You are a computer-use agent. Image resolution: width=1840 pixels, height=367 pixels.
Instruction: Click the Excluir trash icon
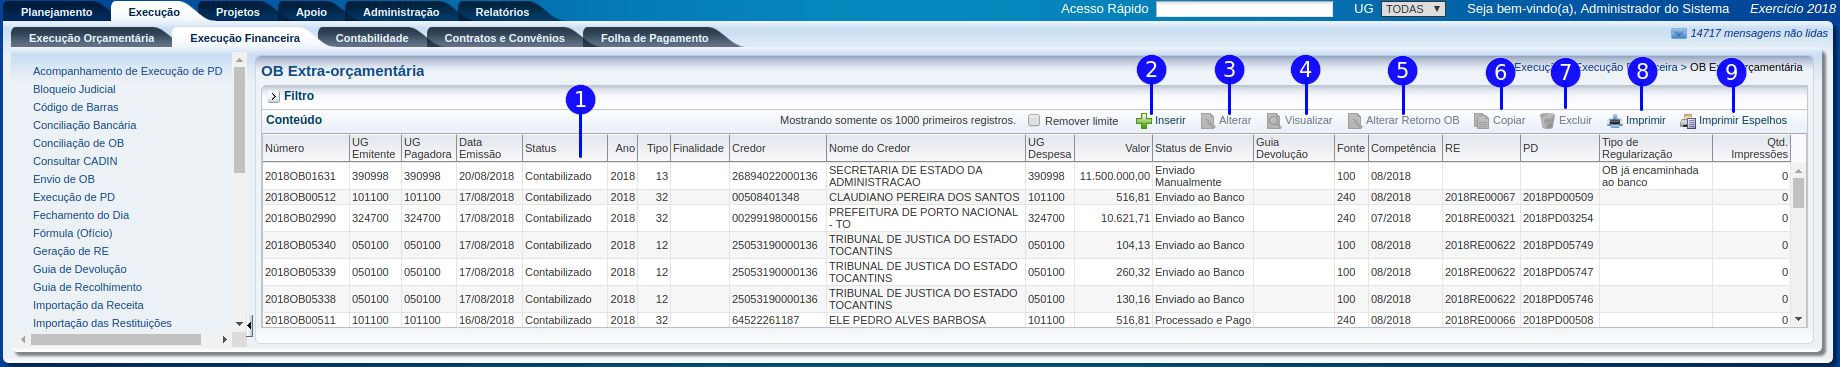(1547, 121)
